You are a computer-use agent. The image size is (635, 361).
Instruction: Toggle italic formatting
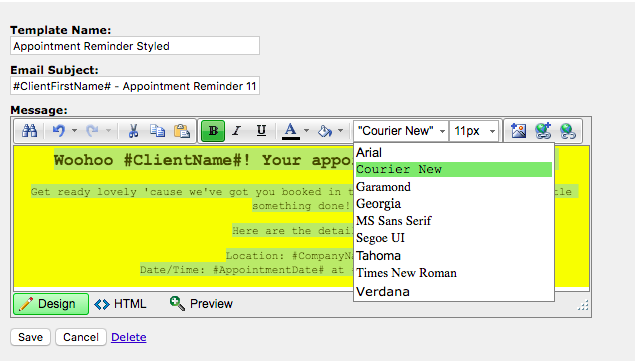(x=237, y=131)
